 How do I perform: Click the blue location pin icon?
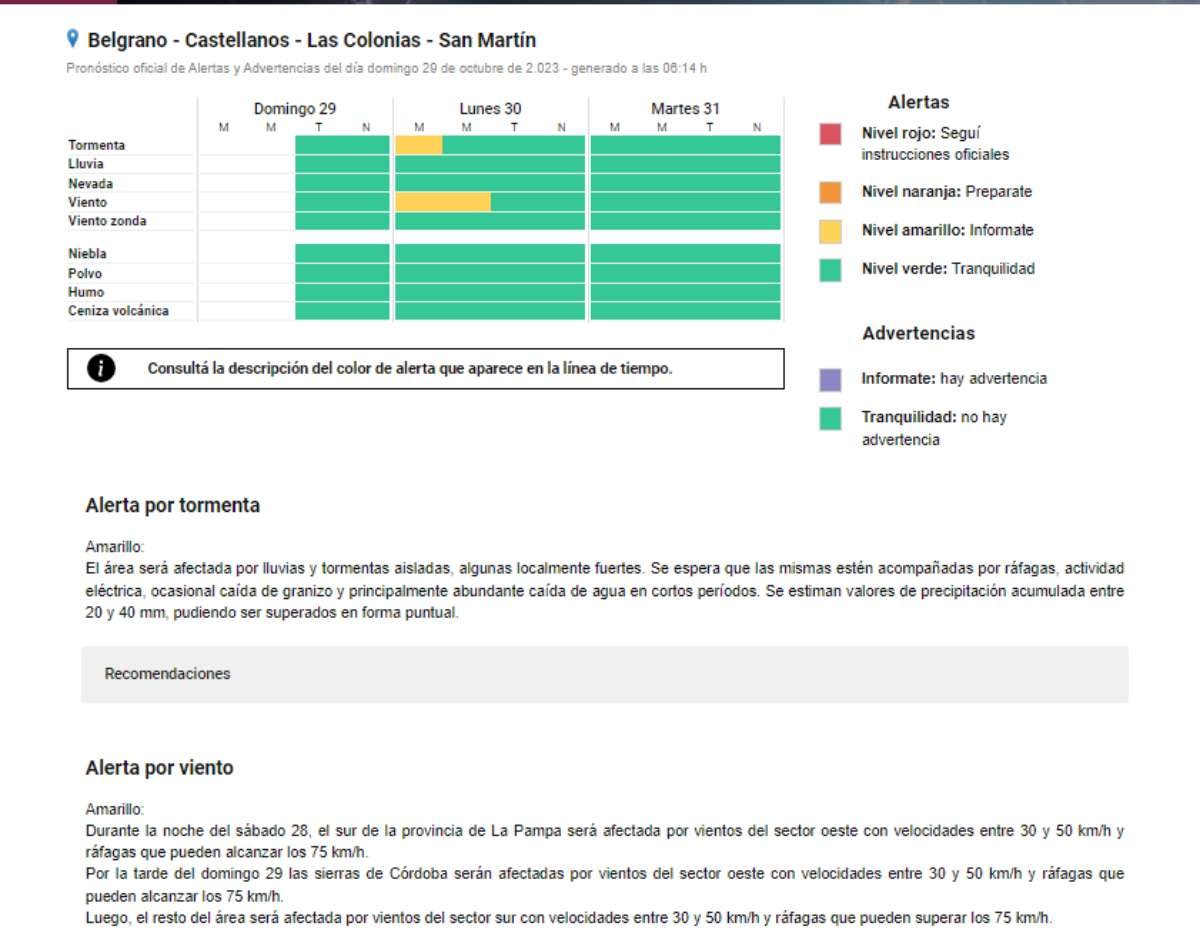coord(72,39)
